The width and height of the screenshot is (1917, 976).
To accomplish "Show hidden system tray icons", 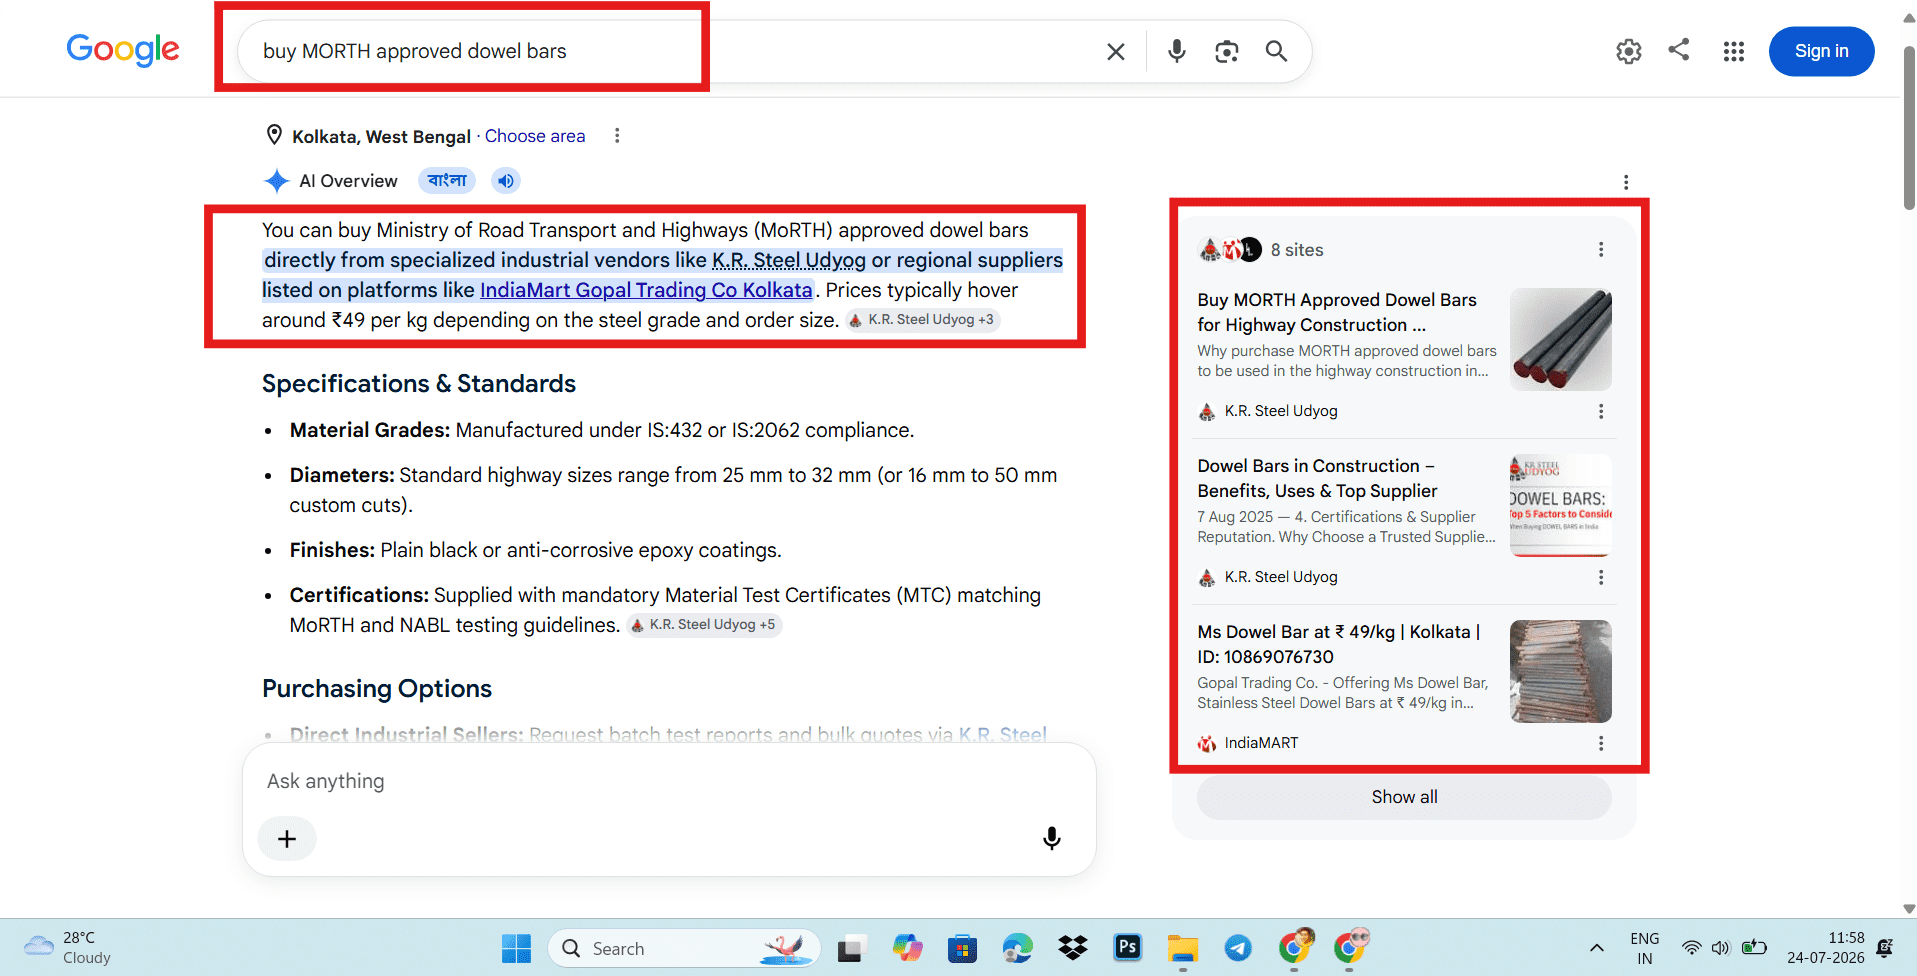I will point(1596,947).
